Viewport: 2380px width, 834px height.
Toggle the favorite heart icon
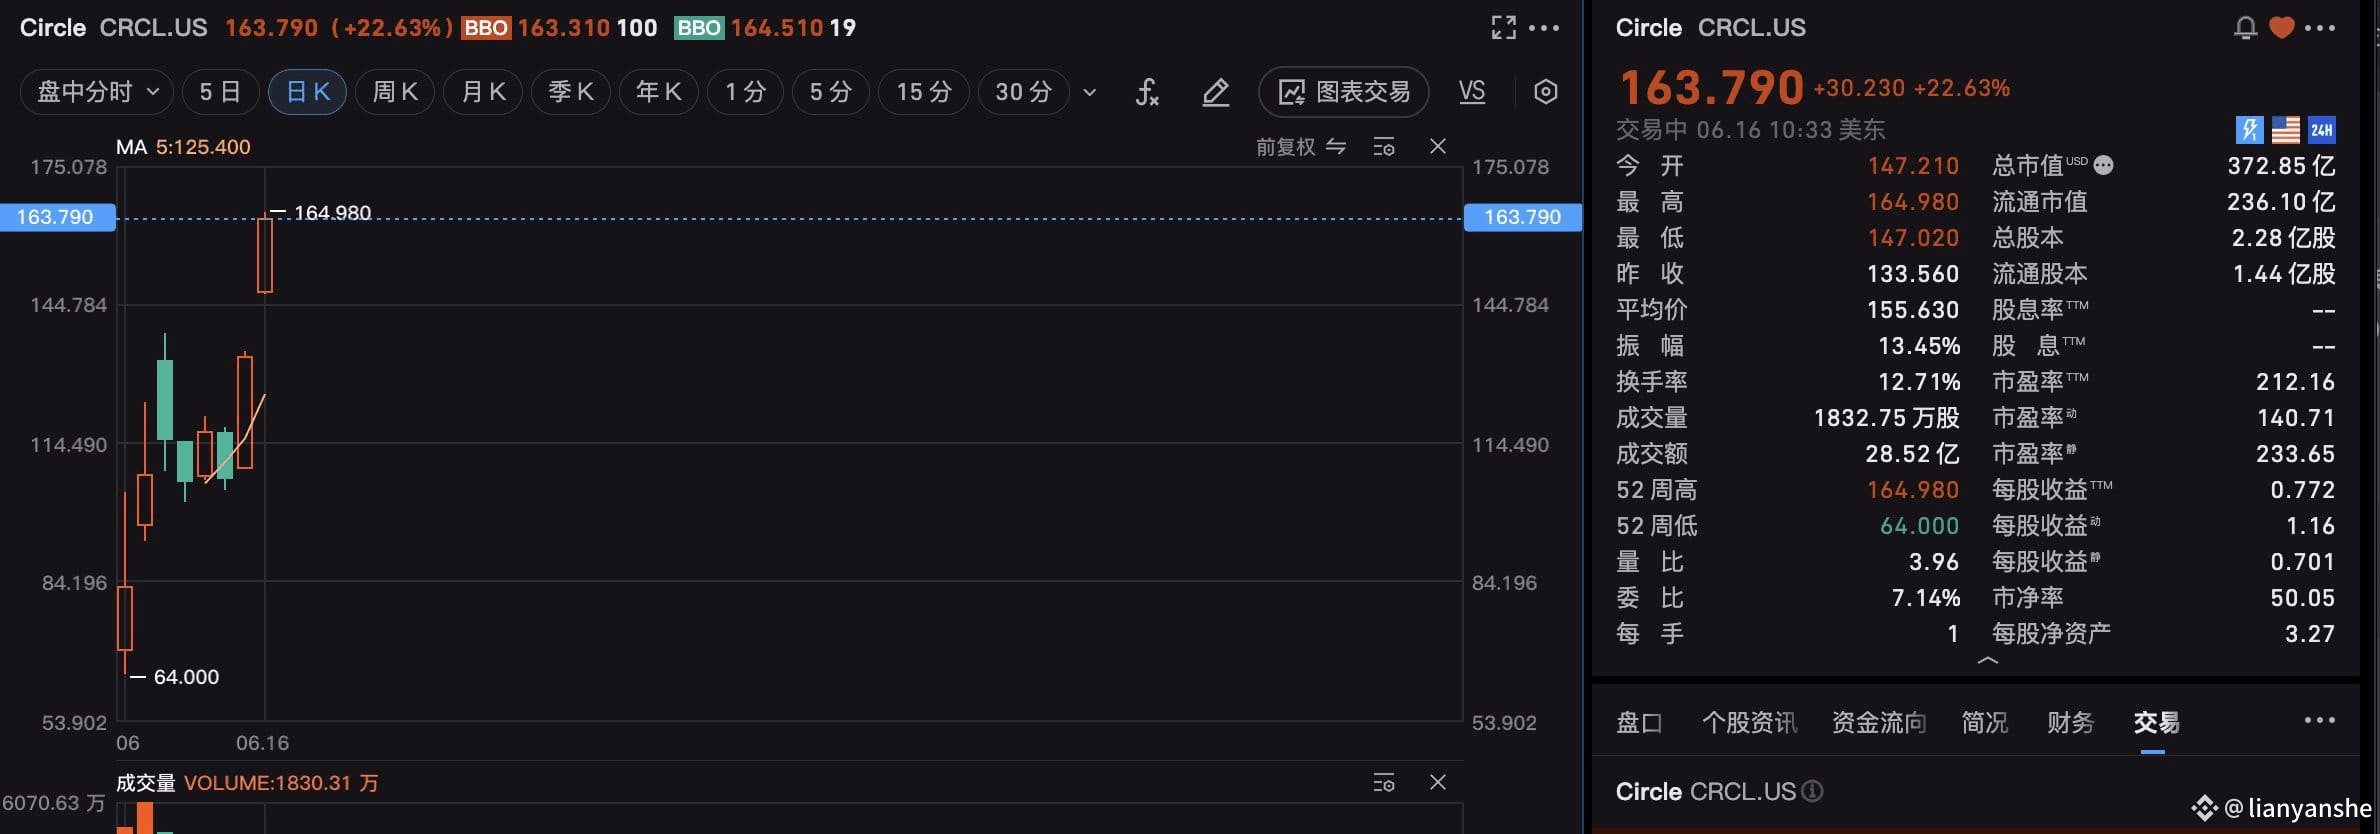pyautogui.click(x=2281, y=28)
